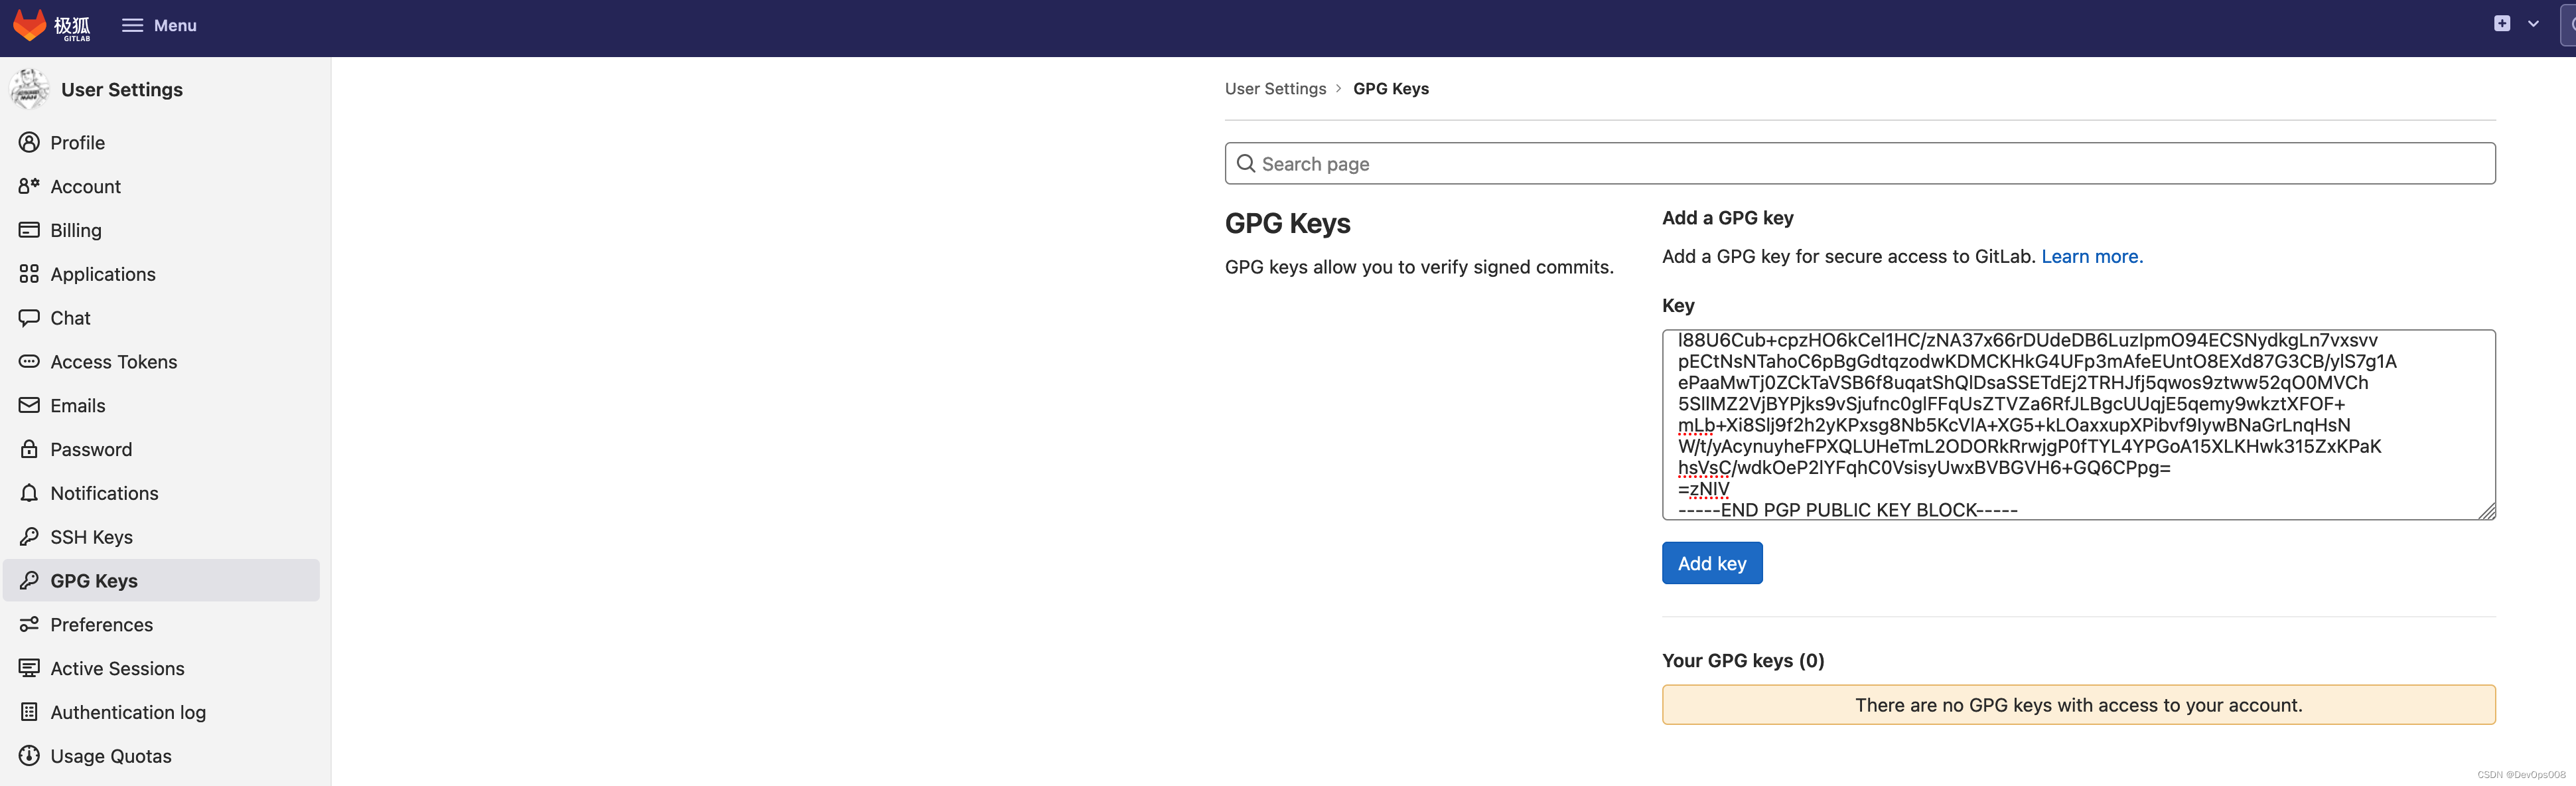Click the Notifications bell icon
The width and height of the screenshot is (2576, 786).
coord(29,493)
